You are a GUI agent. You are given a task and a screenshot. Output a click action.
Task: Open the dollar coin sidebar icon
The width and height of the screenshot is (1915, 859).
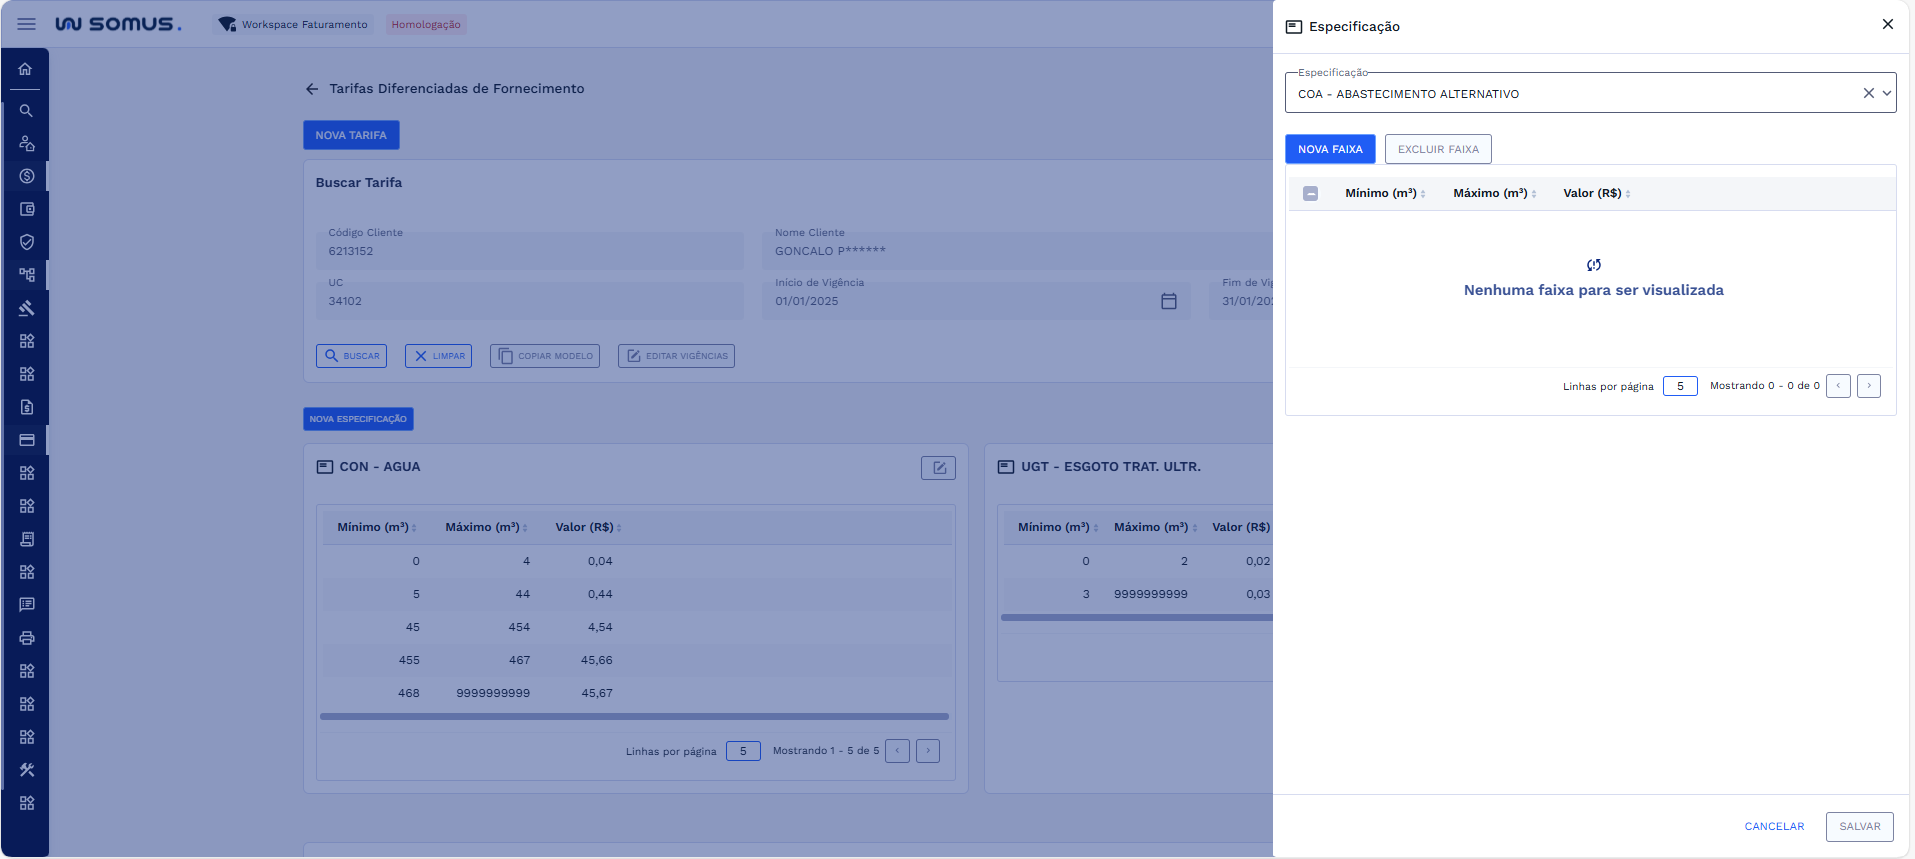click(26, 176)
